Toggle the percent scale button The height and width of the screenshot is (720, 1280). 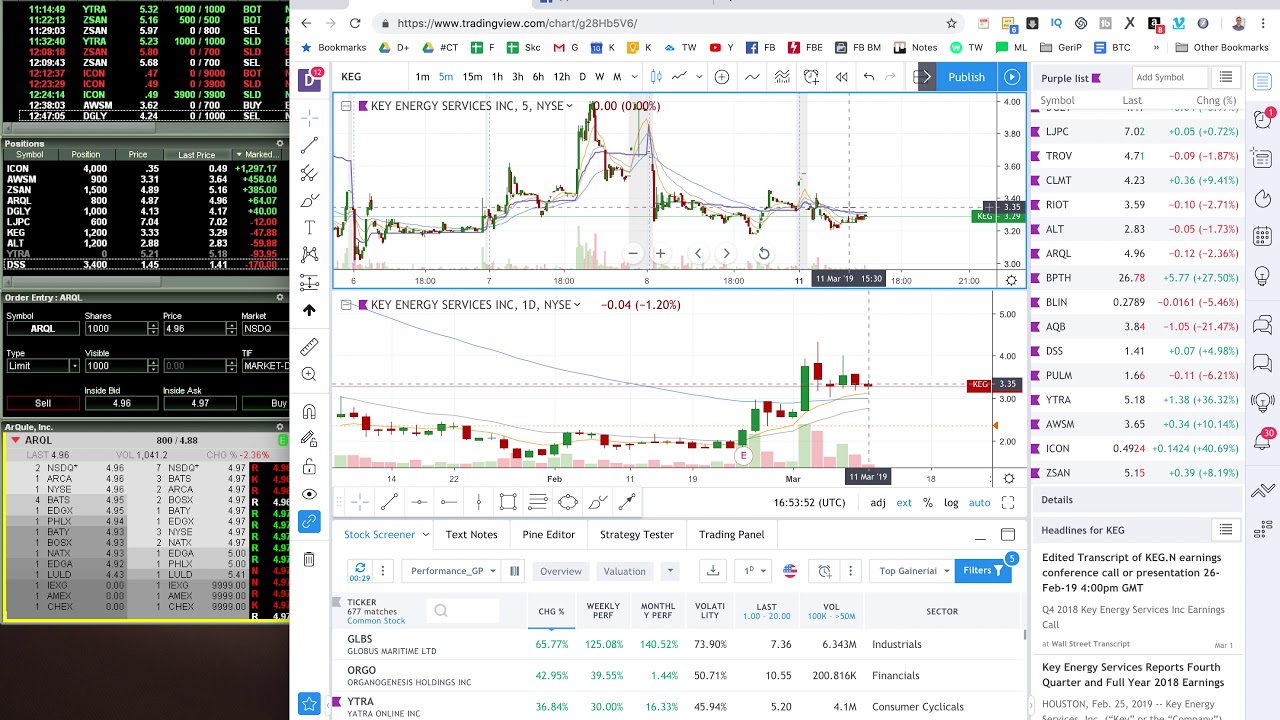928,503
